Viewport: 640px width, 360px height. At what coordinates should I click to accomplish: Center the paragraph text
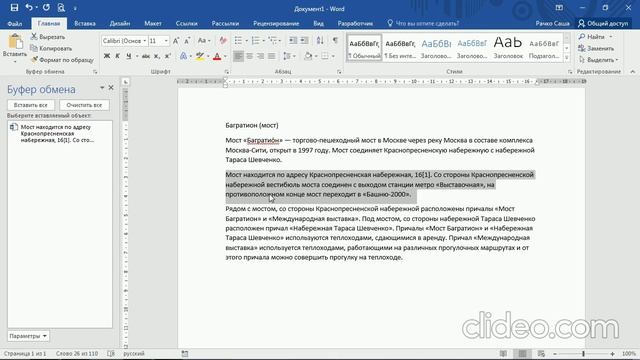(249, 56)
